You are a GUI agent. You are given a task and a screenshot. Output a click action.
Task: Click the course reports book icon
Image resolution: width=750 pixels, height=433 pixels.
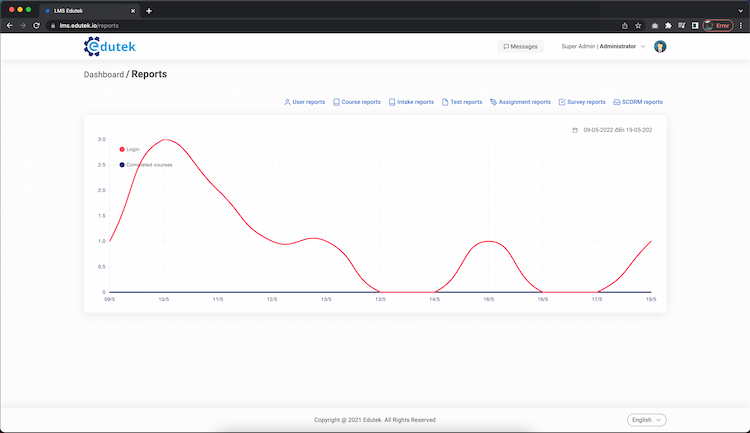[337, 102]
